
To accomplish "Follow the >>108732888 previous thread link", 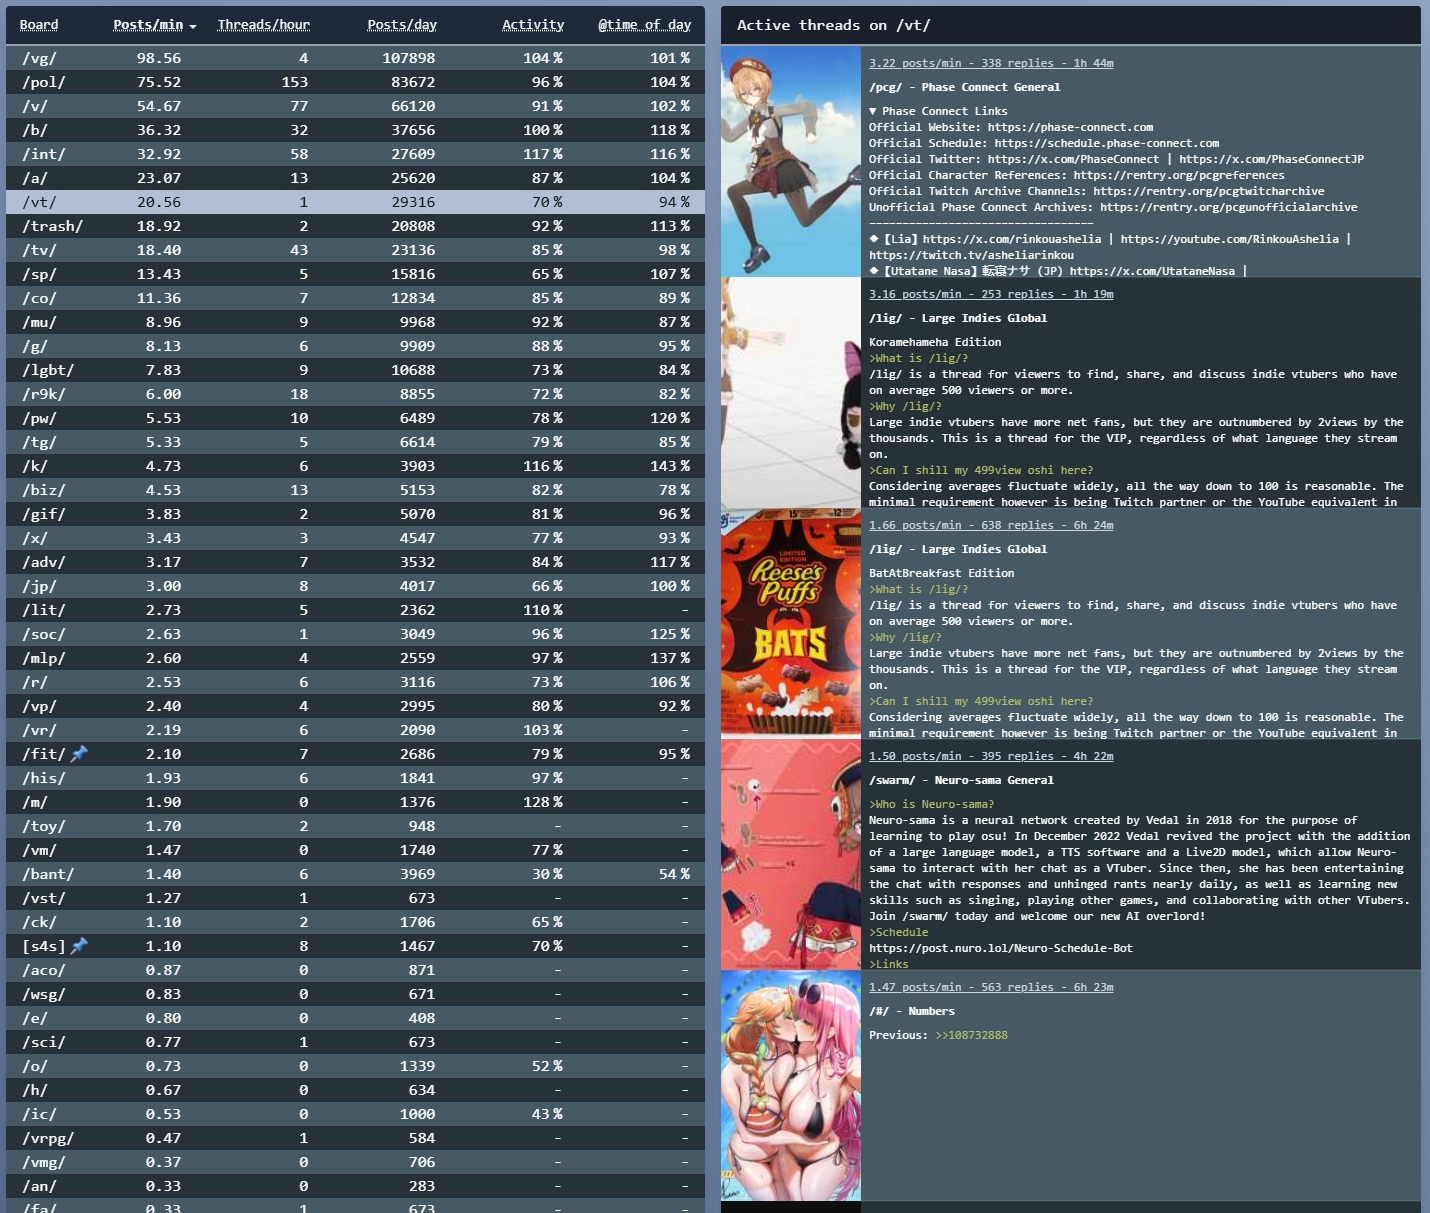I will tap(972, 1035).
